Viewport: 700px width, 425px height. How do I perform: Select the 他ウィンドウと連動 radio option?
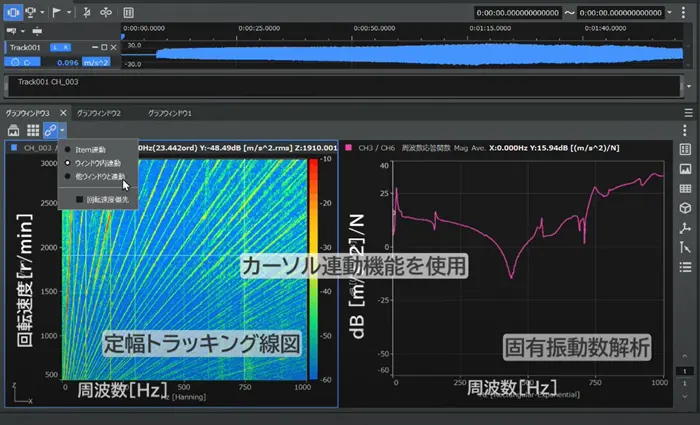68,176
